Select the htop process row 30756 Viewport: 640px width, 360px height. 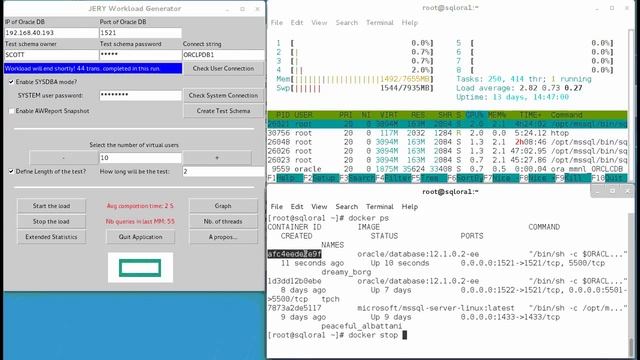pos(447,133)
